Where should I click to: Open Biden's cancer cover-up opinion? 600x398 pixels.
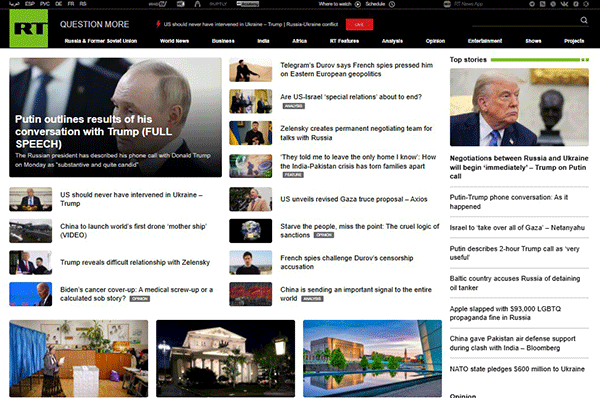[x=136, y=294]
